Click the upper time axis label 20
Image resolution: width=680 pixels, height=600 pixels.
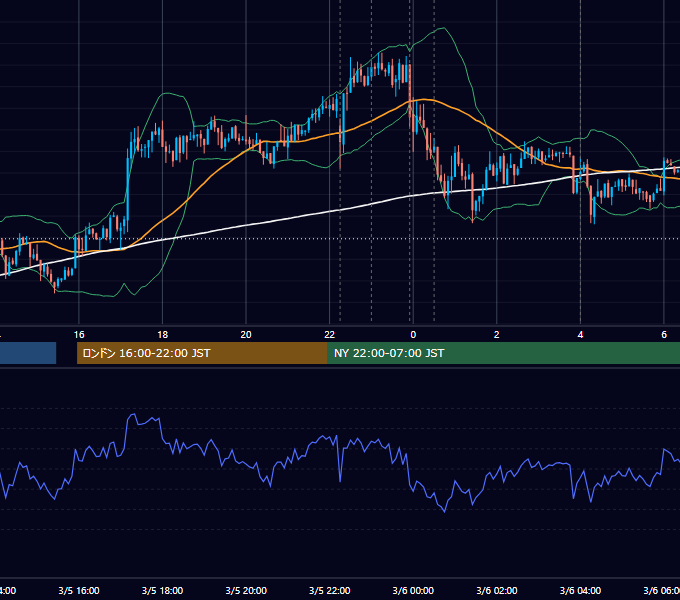tap(246, 335)
